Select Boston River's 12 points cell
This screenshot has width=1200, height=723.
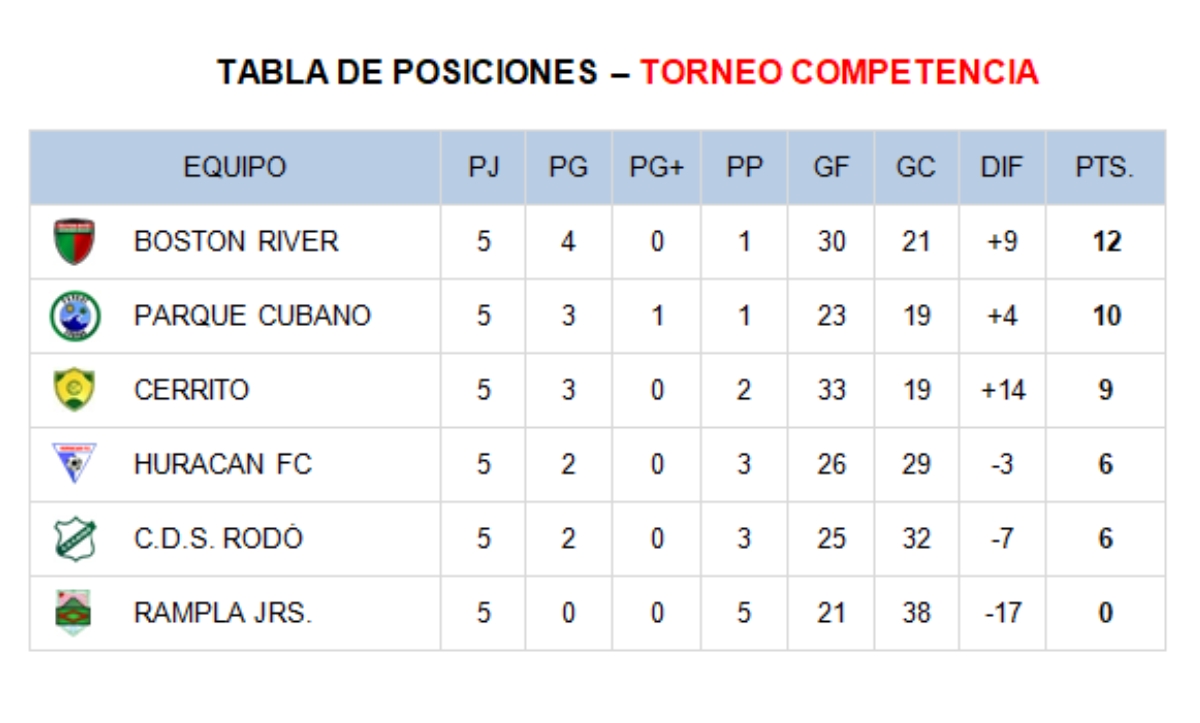[1106, 242]
